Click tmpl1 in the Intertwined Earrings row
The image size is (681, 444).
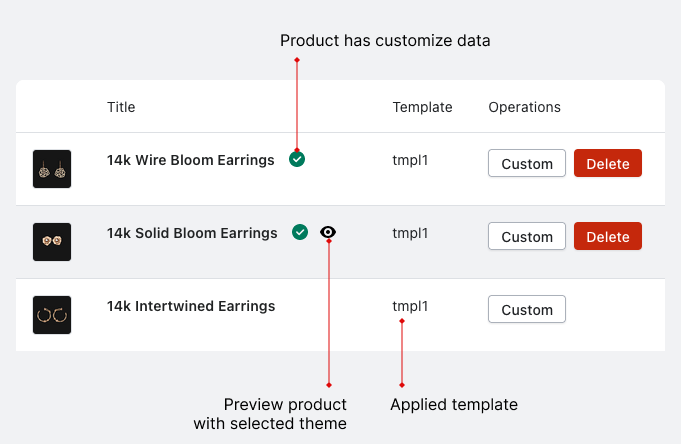pyautogui.click(x=410, y=306)
